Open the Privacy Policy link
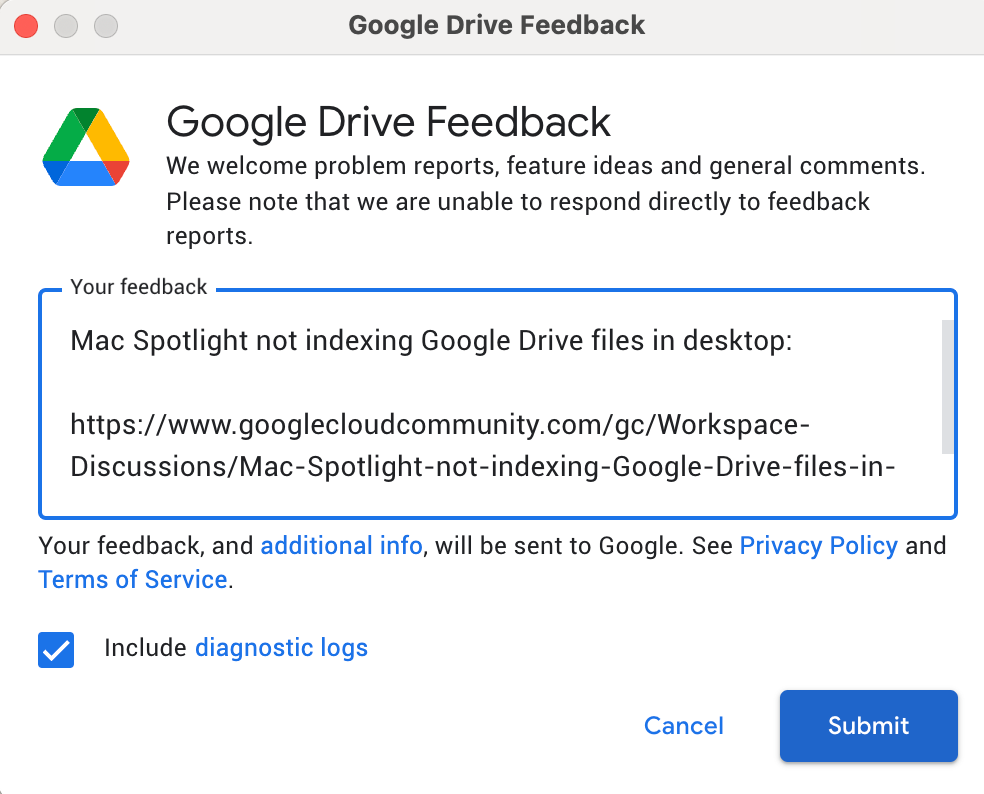Viewport: 984px width, 794px height. (x=819, y=545)
